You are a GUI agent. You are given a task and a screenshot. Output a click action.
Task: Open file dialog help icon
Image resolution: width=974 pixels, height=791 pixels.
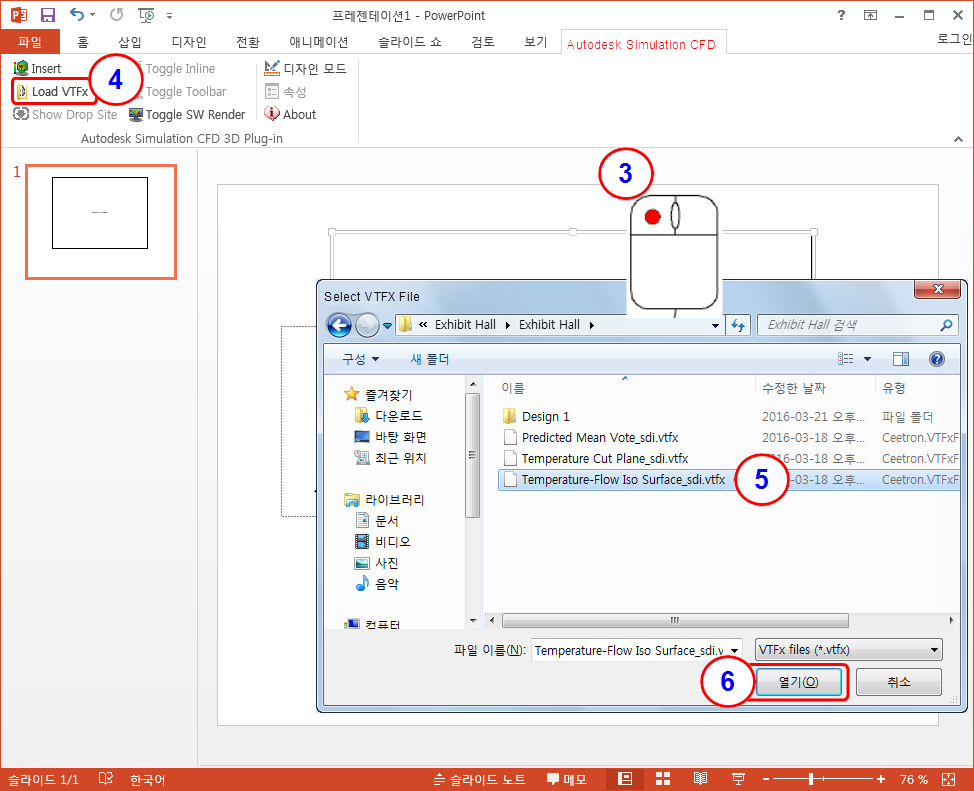coord(937,359)
